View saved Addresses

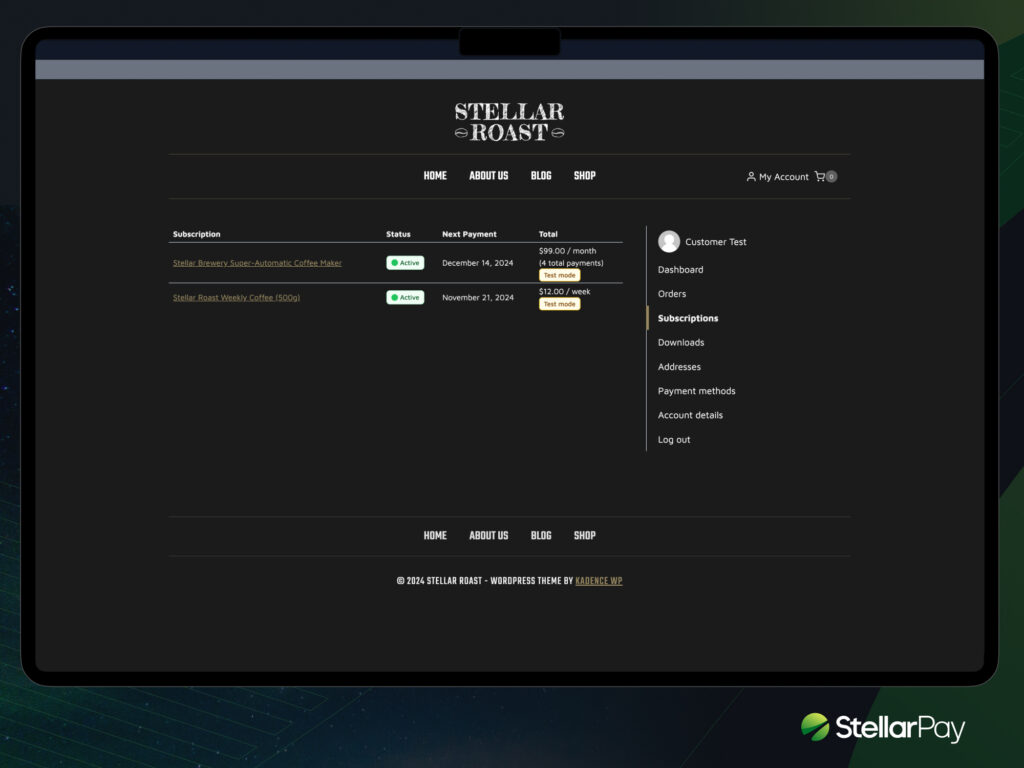[678, 366]
